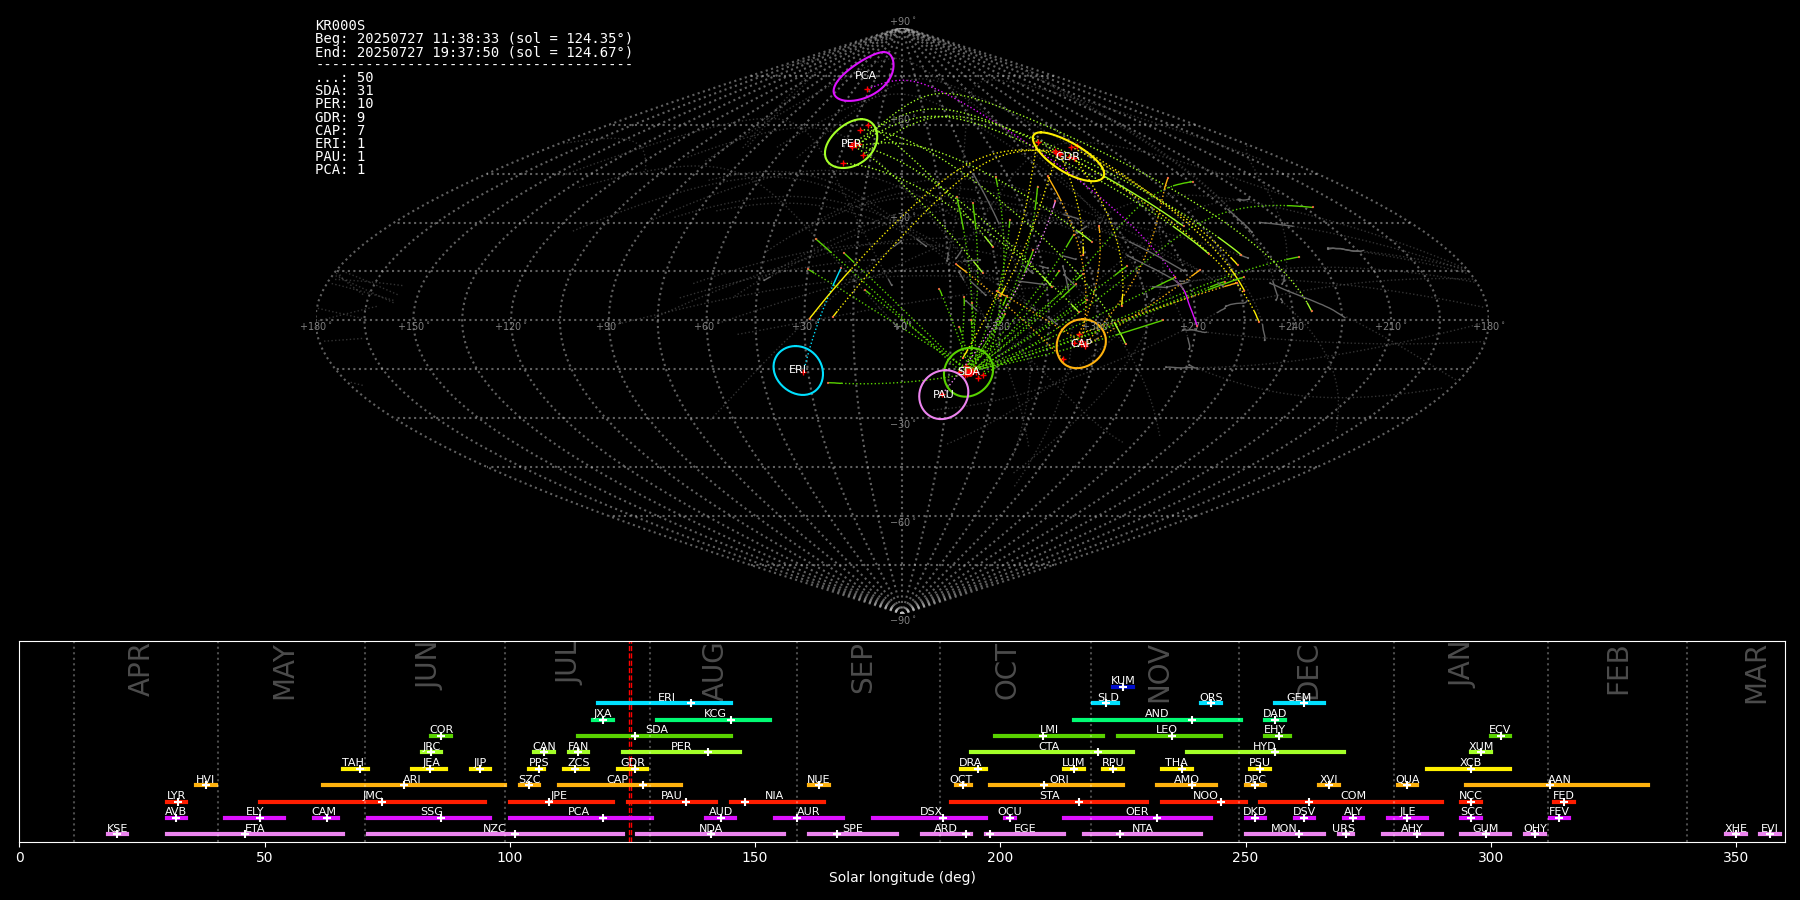The width and height of the screenshot is (1800, 900).
Task: Click the ORS shower bar
Action: click(1211, 703)
